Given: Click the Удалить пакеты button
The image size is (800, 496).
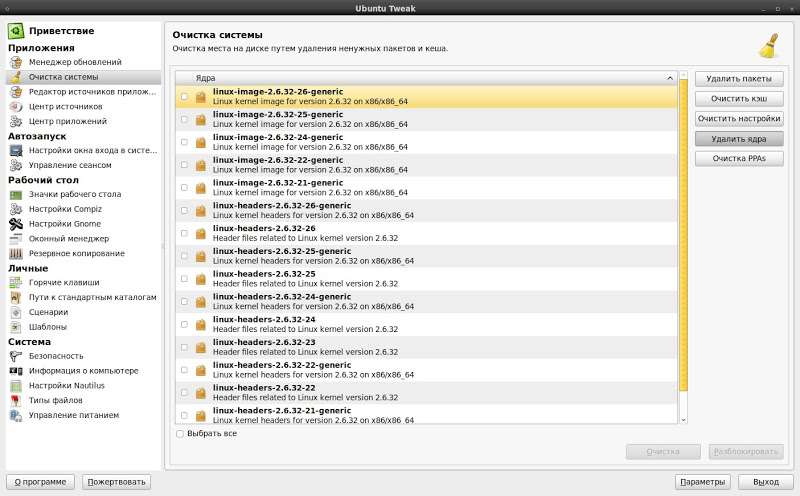Looking at the screenshot, I should click(x=739, y=79).
